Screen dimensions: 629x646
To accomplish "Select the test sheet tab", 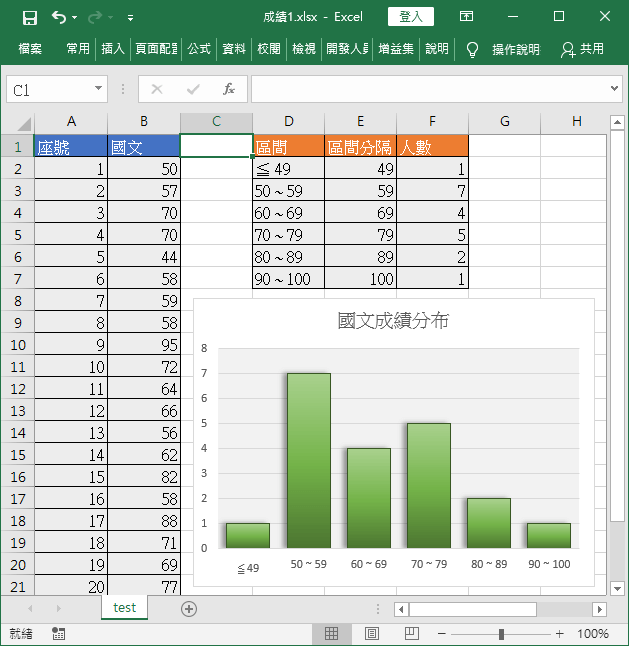I will [124, 607].
